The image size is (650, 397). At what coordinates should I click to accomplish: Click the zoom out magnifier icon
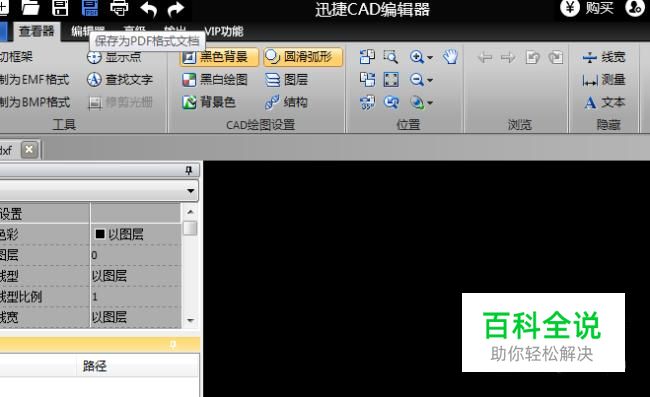(x=416, y=80)
